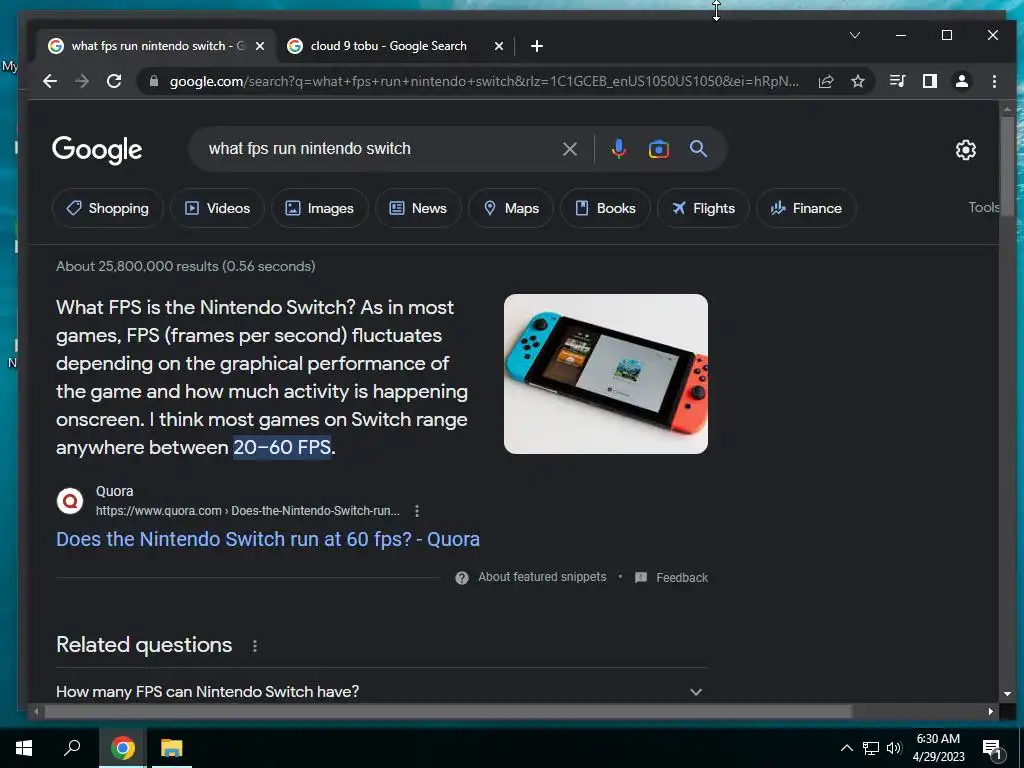Click in the Google search input field
The image size is (1024, 768).
pyautogui.click(x=379, y=149)
